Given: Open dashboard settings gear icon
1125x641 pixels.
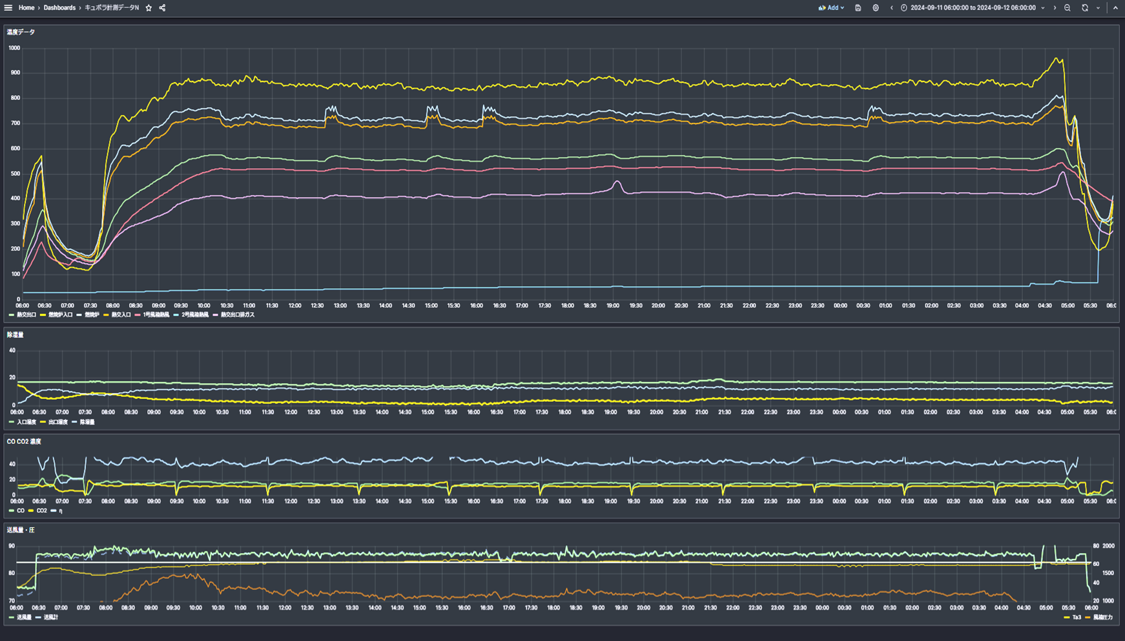Looking at the screenshot, I should point(876,8).
